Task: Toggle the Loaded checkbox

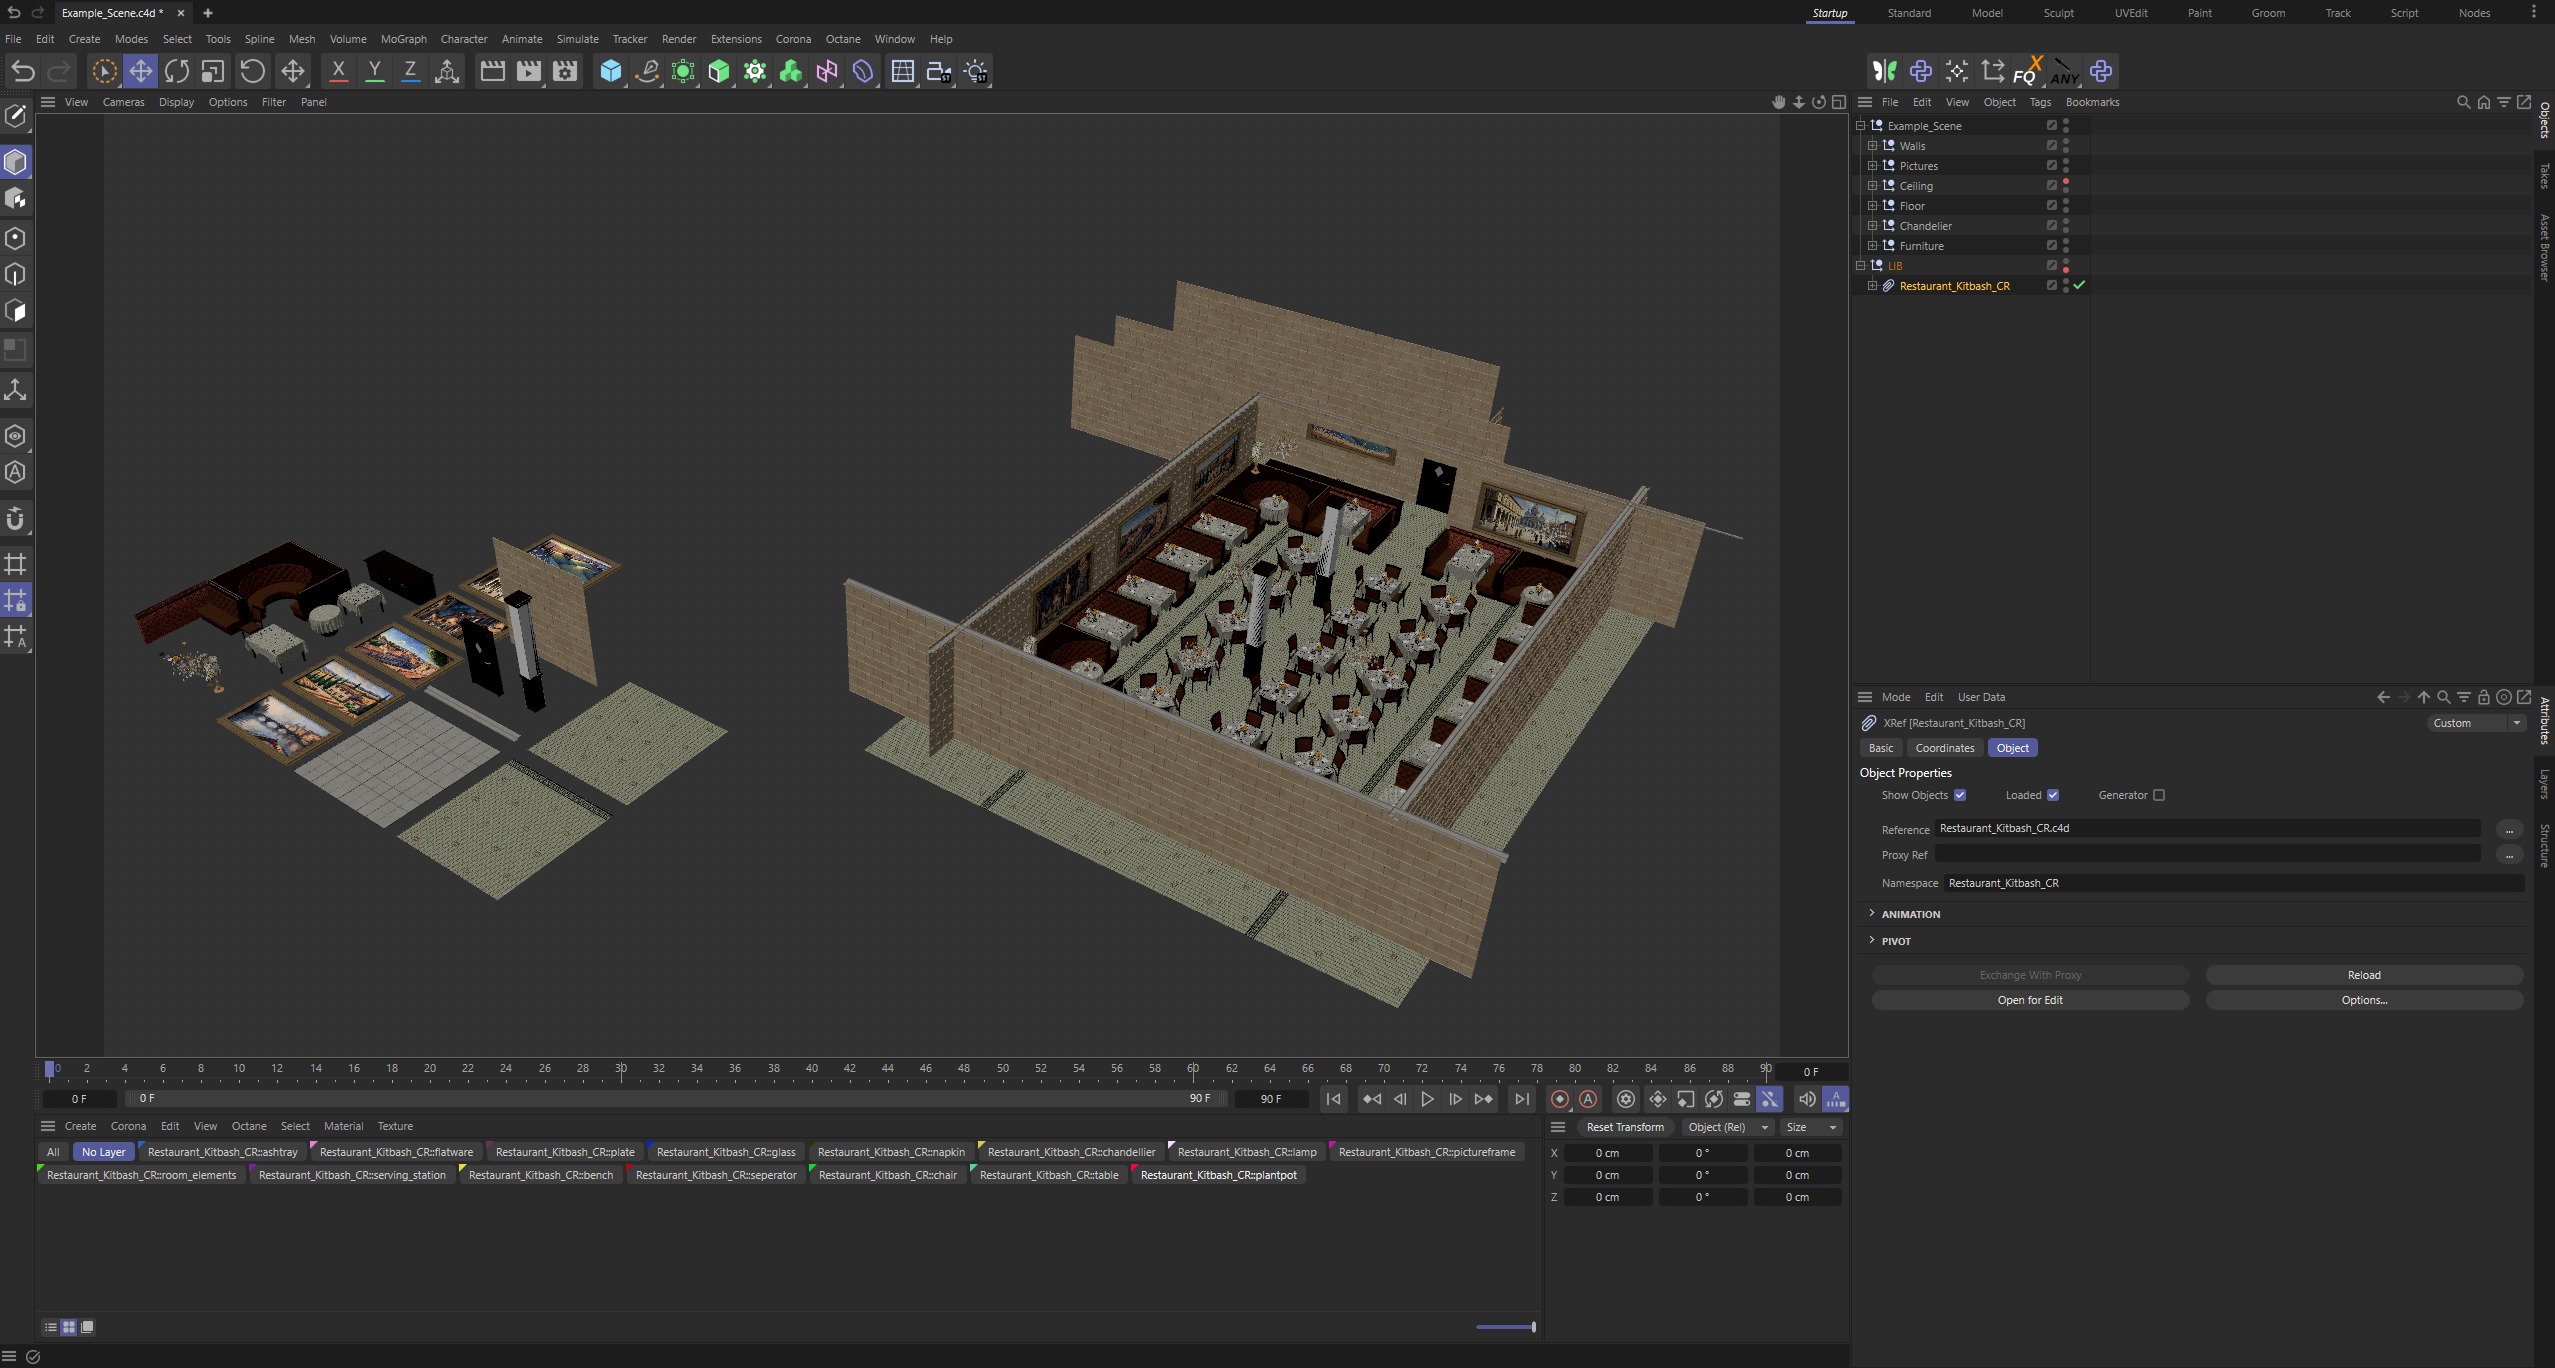Action: [2053, 796]
